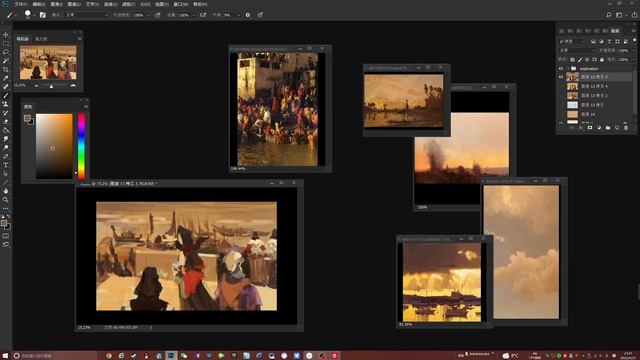Screen dimensions: 640x360
Task: Select the Type tool
Action: [6, 165]
